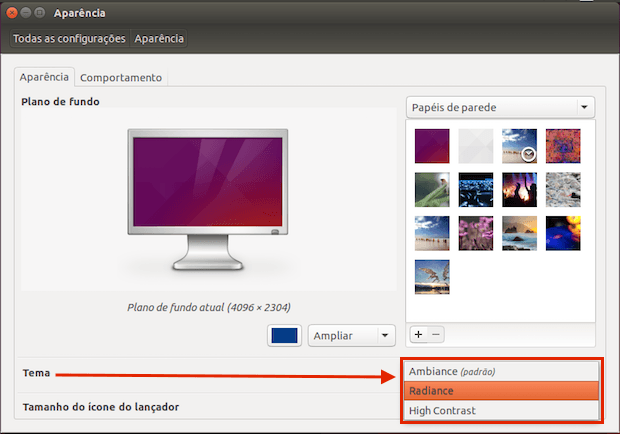Select the blue sky beach posts wallpaper

coord(432,233)
